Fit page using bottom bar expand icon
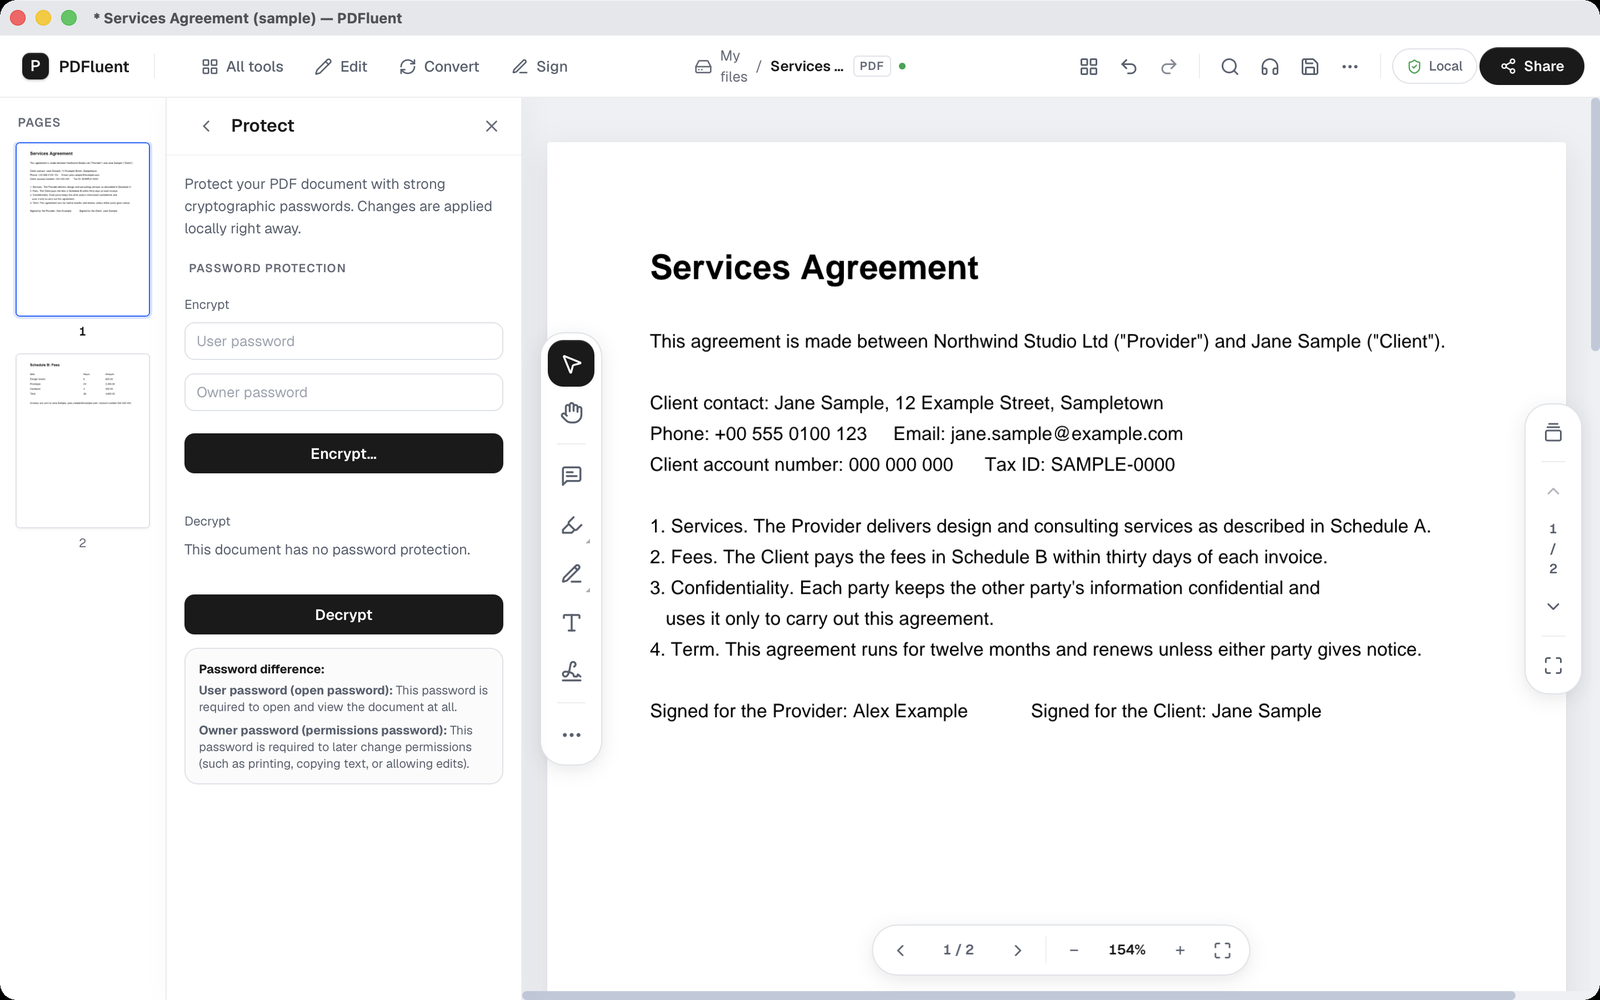The height and width of the screenshot is (1000, 1600). [x=1222, y=950]
